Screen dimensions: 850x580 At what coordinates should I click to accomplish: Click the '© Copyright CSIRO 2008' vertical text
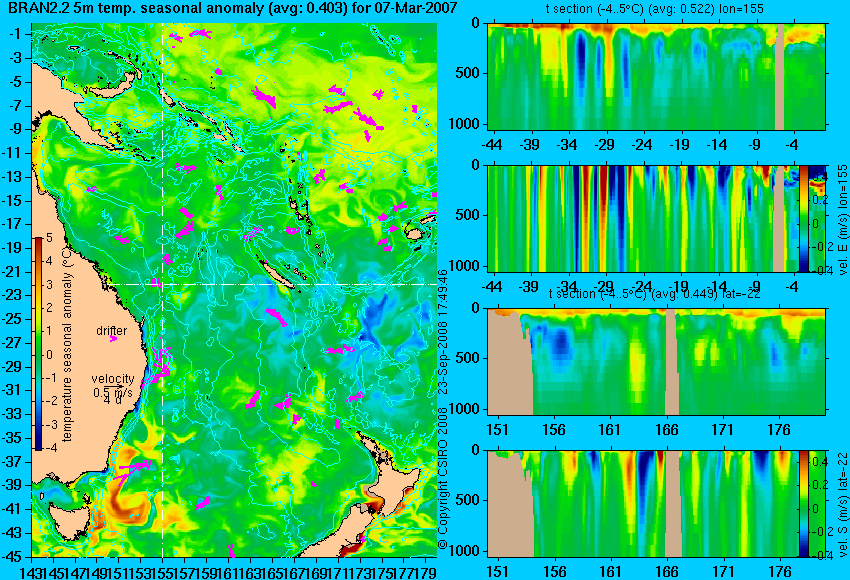point(443,478)
